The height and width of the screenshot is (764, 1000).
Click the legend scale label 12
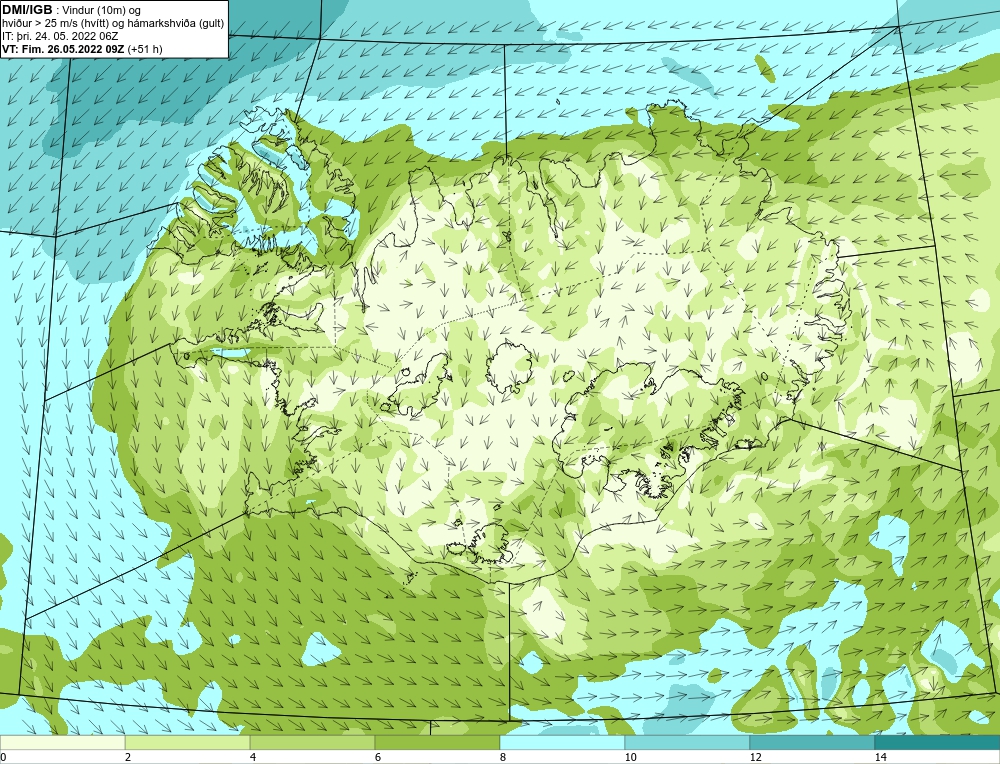756,757
